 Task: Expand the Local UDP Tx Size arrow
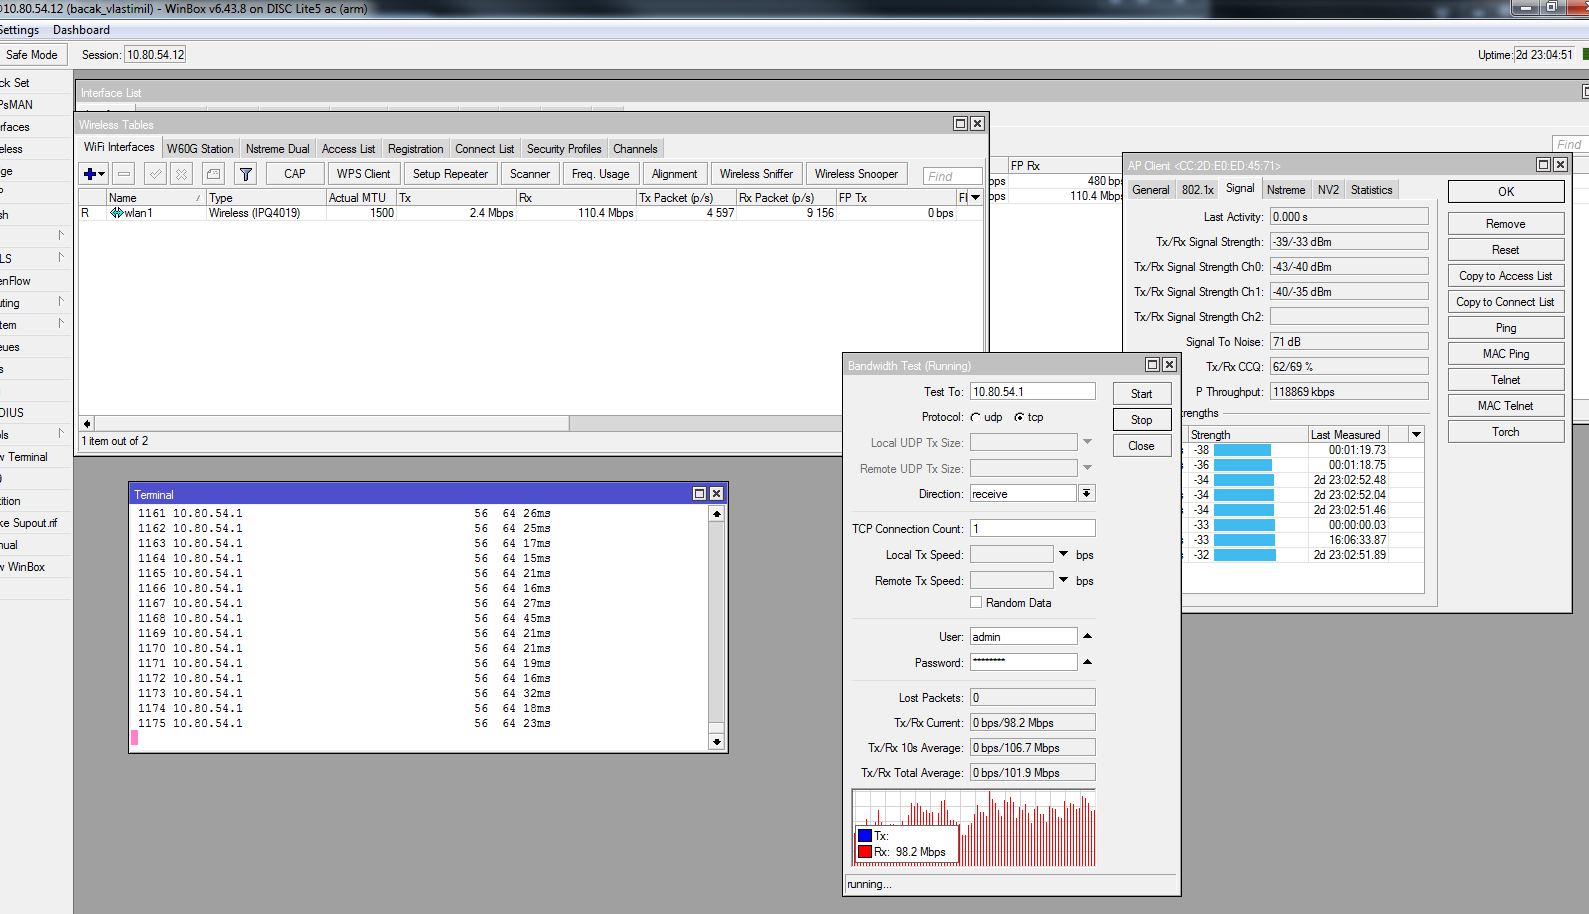click(x=1087, y=442)
